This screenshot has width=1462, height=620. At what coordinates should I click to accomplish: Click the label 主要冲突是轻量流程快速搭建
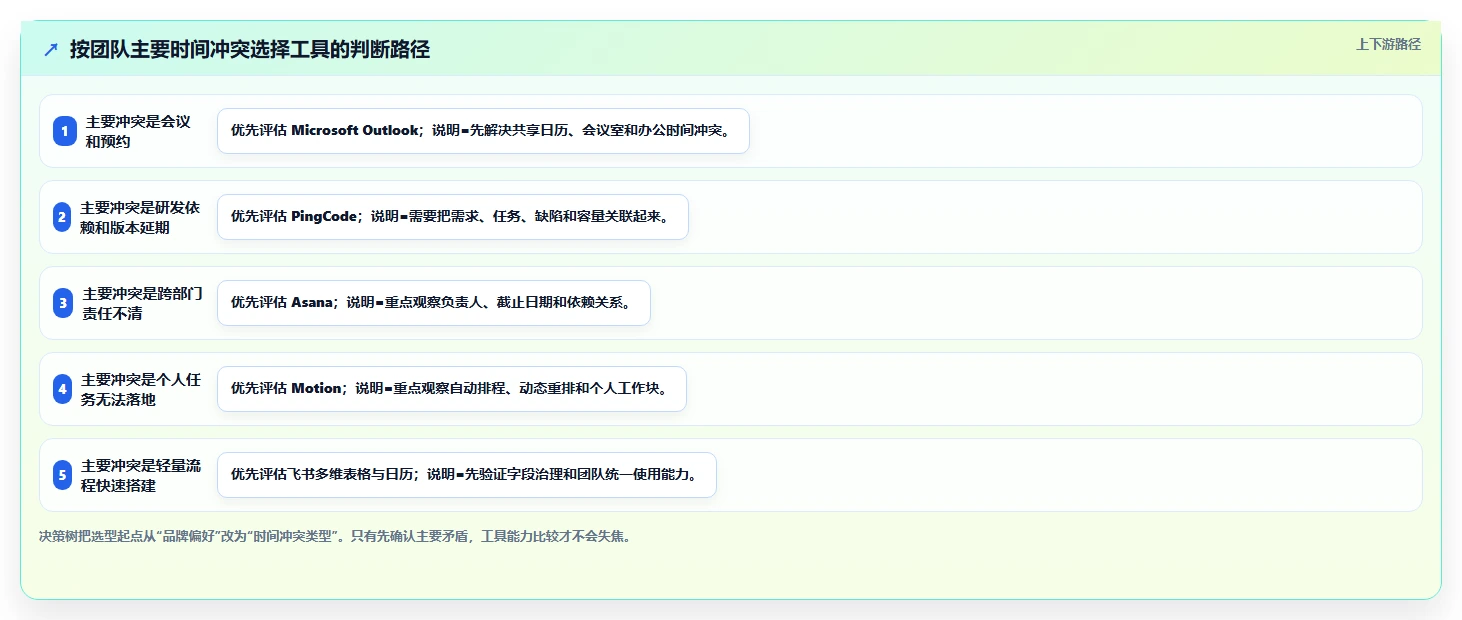pos(141,475)
